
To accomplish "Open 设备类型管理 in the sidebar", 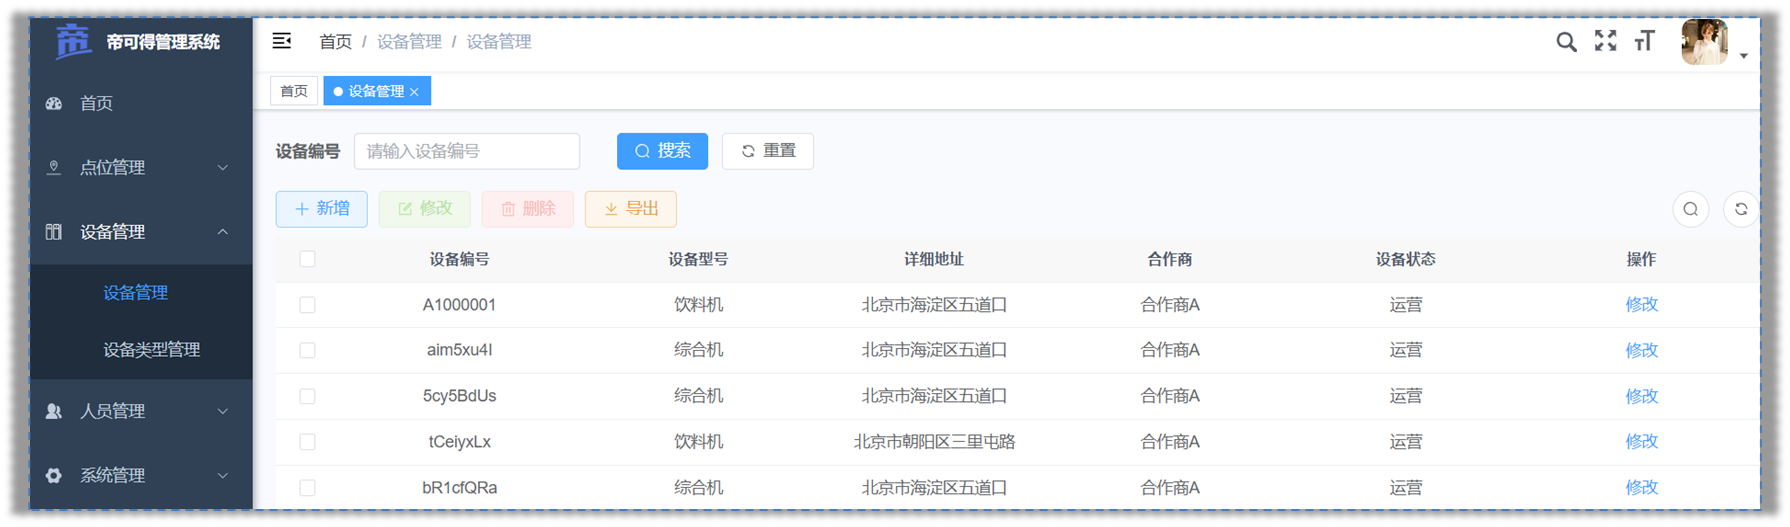I will [152, 350].
